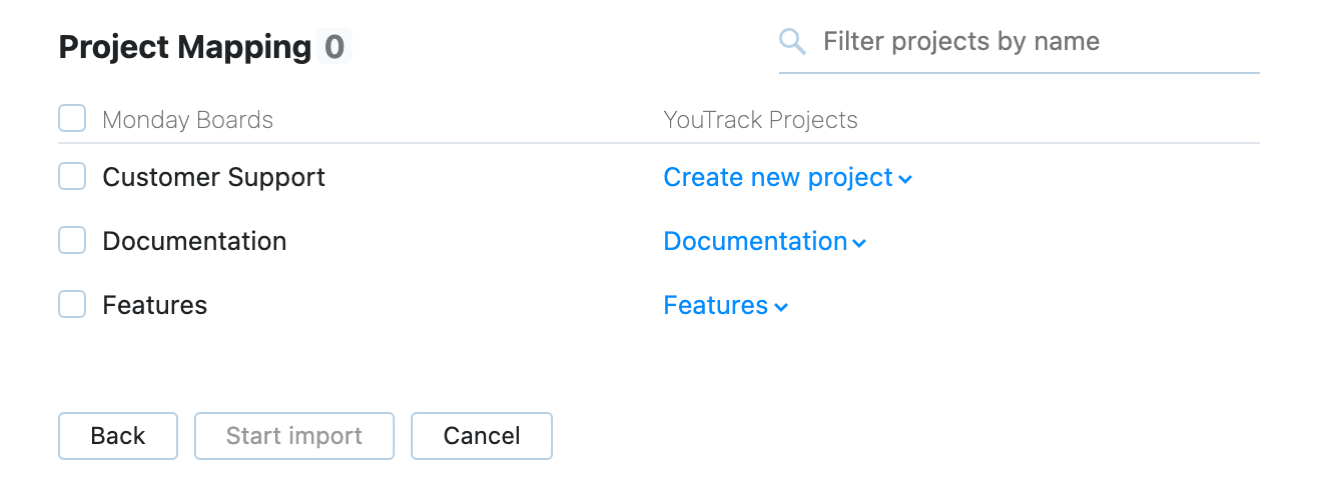Image resolution: width=1320 pixels, height=492 pixels.
Task: Select the Customer Support board name
Action: (214, 178)
